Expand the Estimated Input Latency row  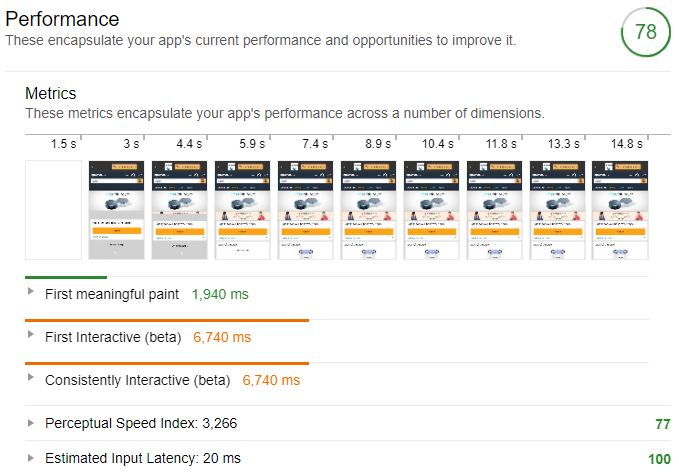(x=32, y=458)
